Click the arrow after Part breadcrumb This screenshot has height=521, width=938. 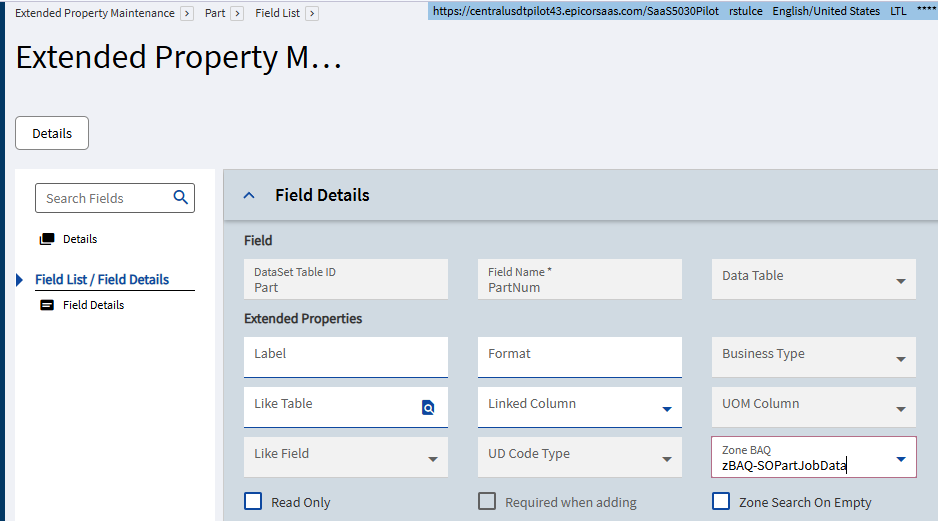pos(237,14)
